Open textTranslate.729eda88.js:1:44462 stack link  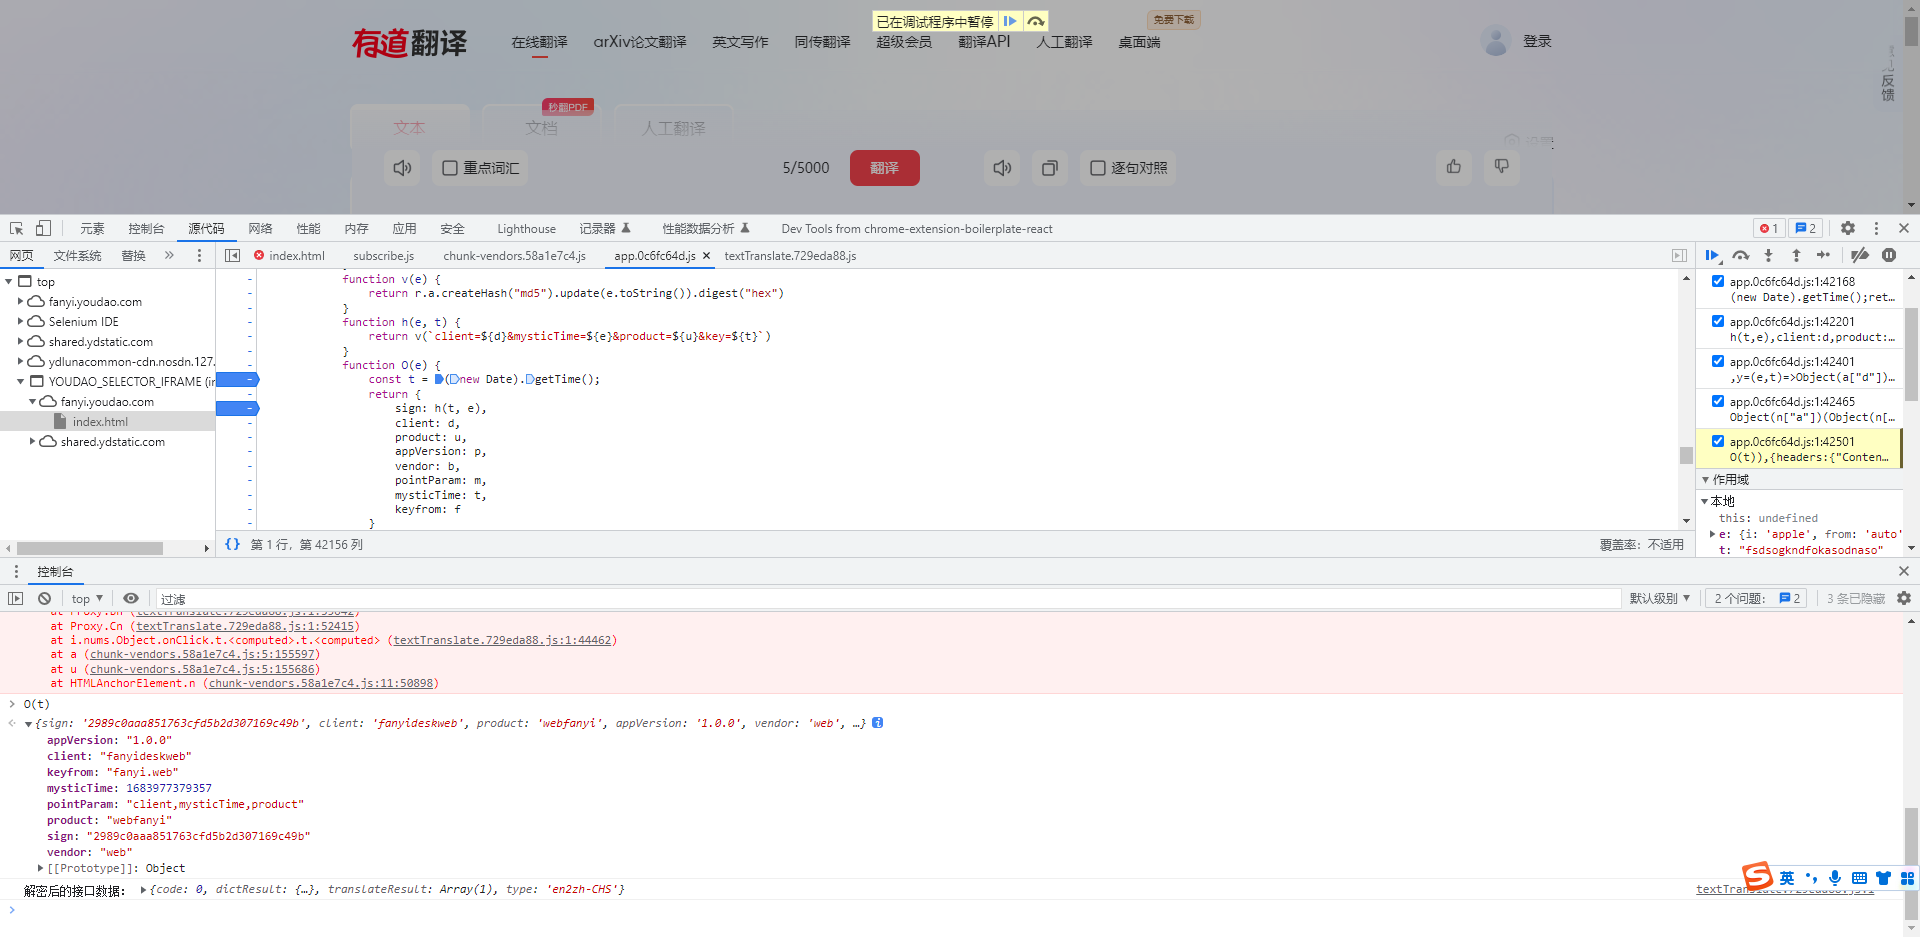[x=503, y=640]
